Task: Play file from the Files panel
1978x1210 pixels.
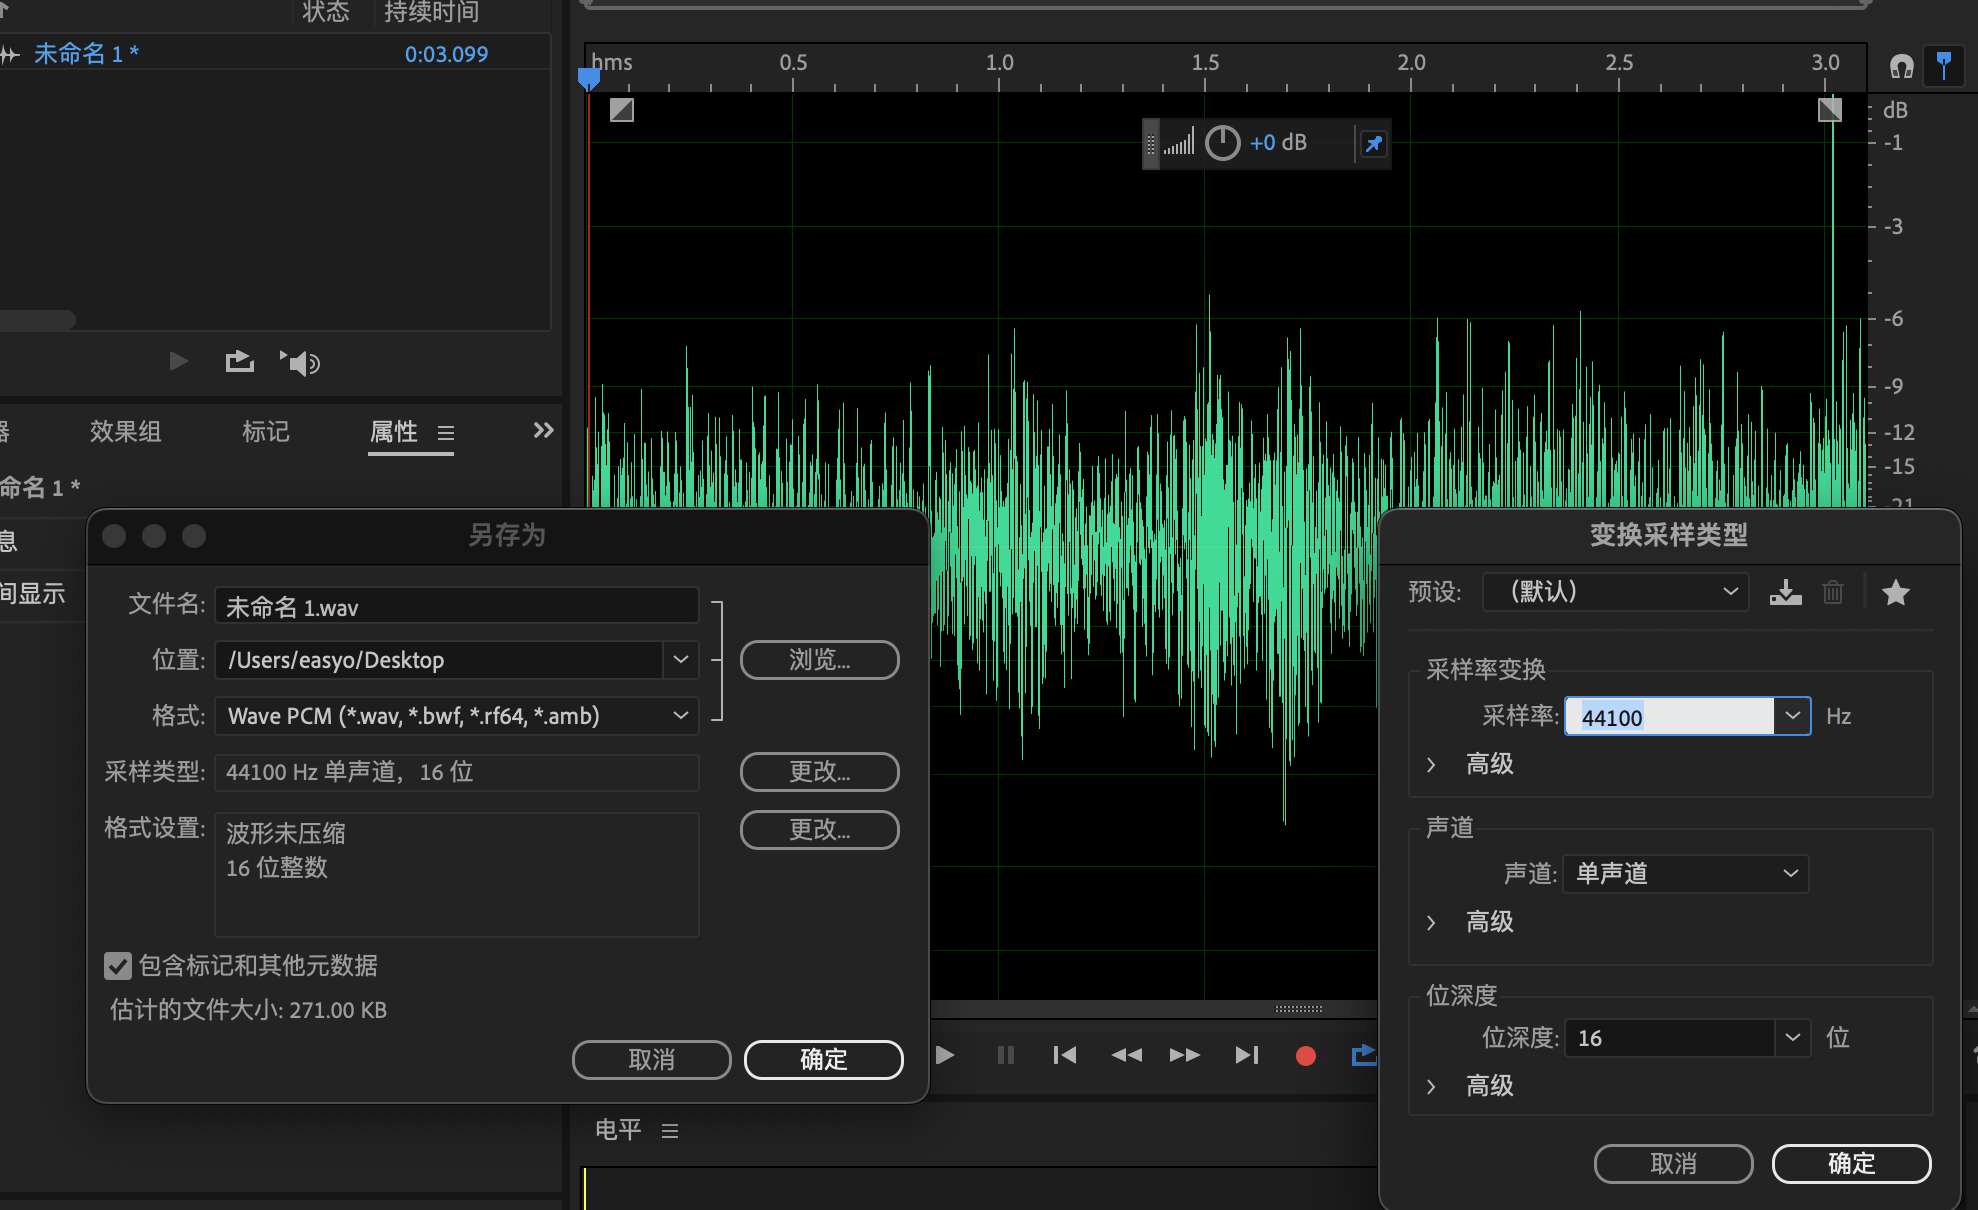Action: pyautogui.click(x=179, y=361)
